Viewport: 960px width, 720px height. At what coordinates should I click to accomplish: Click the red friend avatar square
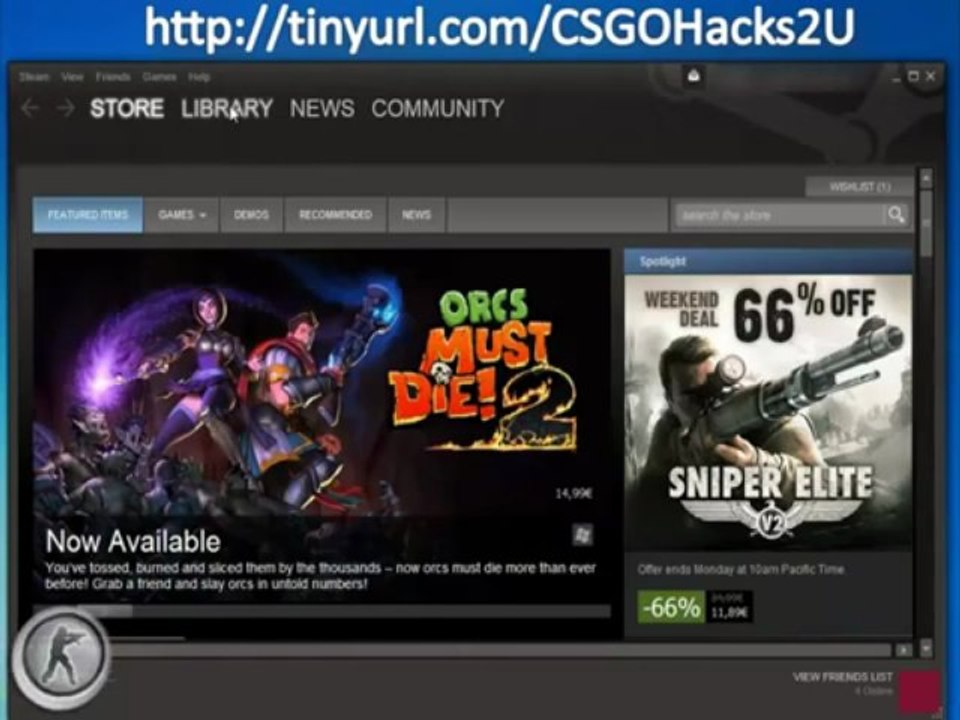coord(920,689)
